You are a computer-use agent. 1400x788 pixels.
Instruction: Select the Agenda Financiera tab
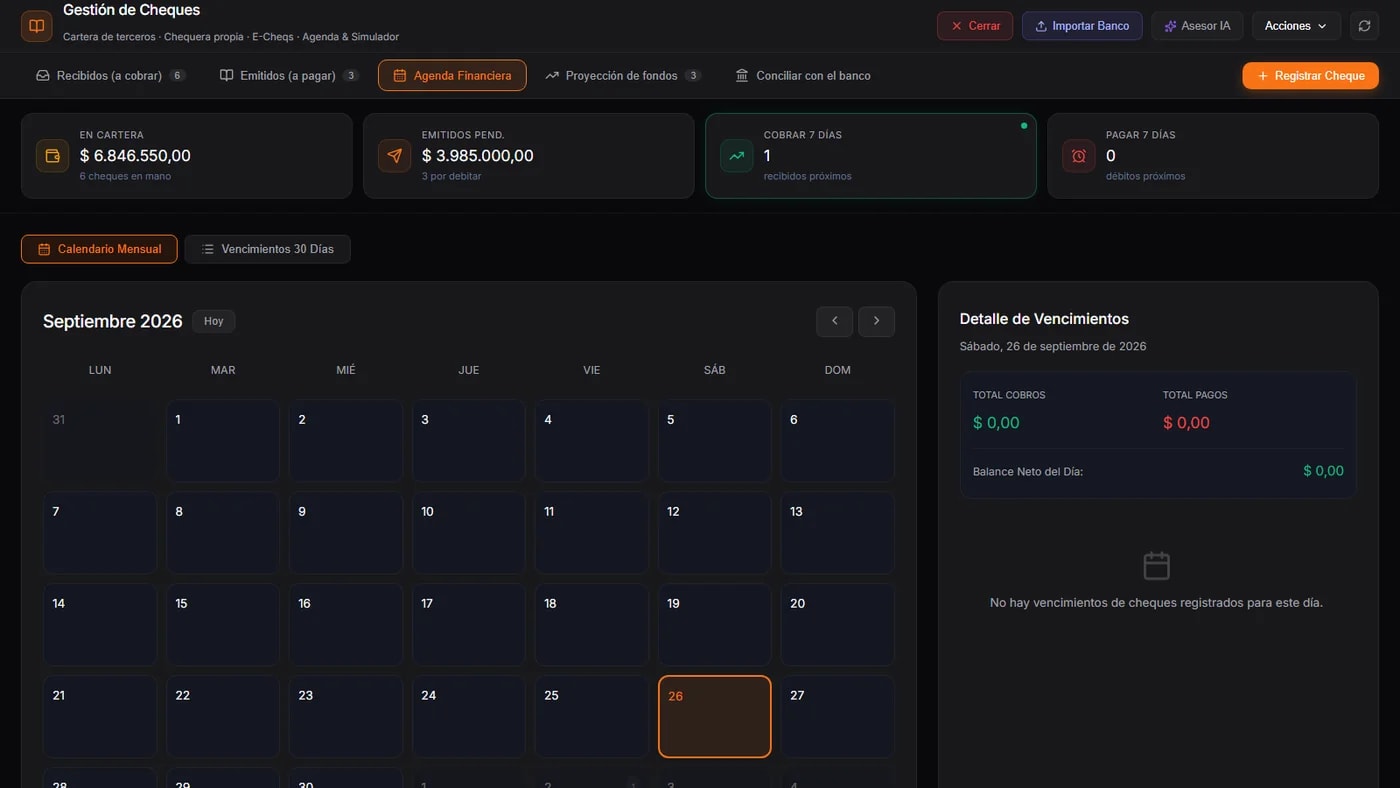(452, 76)
